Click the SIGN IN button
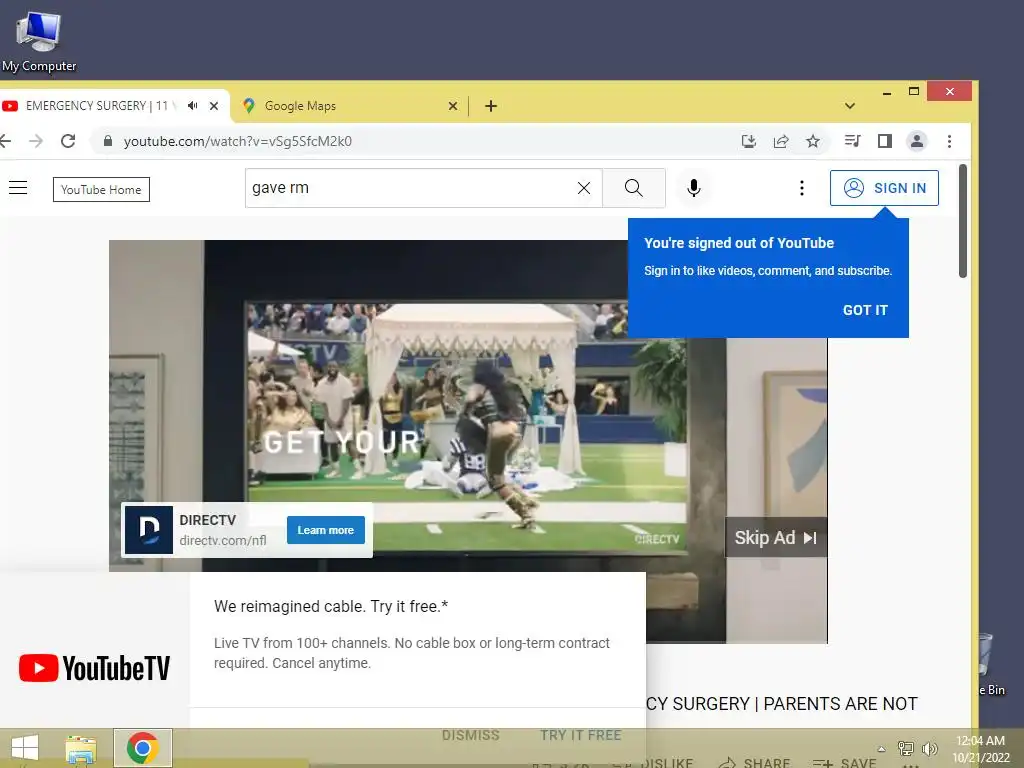This screenshot has width=1024, height=768. click(x=884, y=188)
